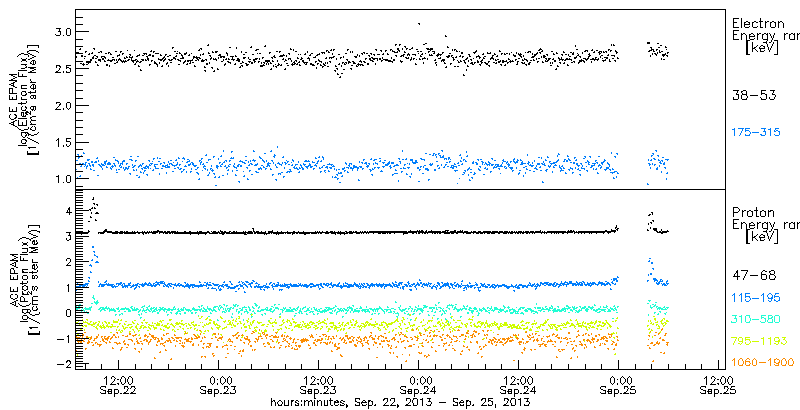Screen dimensions: 800x410
Task: Click the 310-580 cyan proton legend label
Action: (x=757, y=319)
